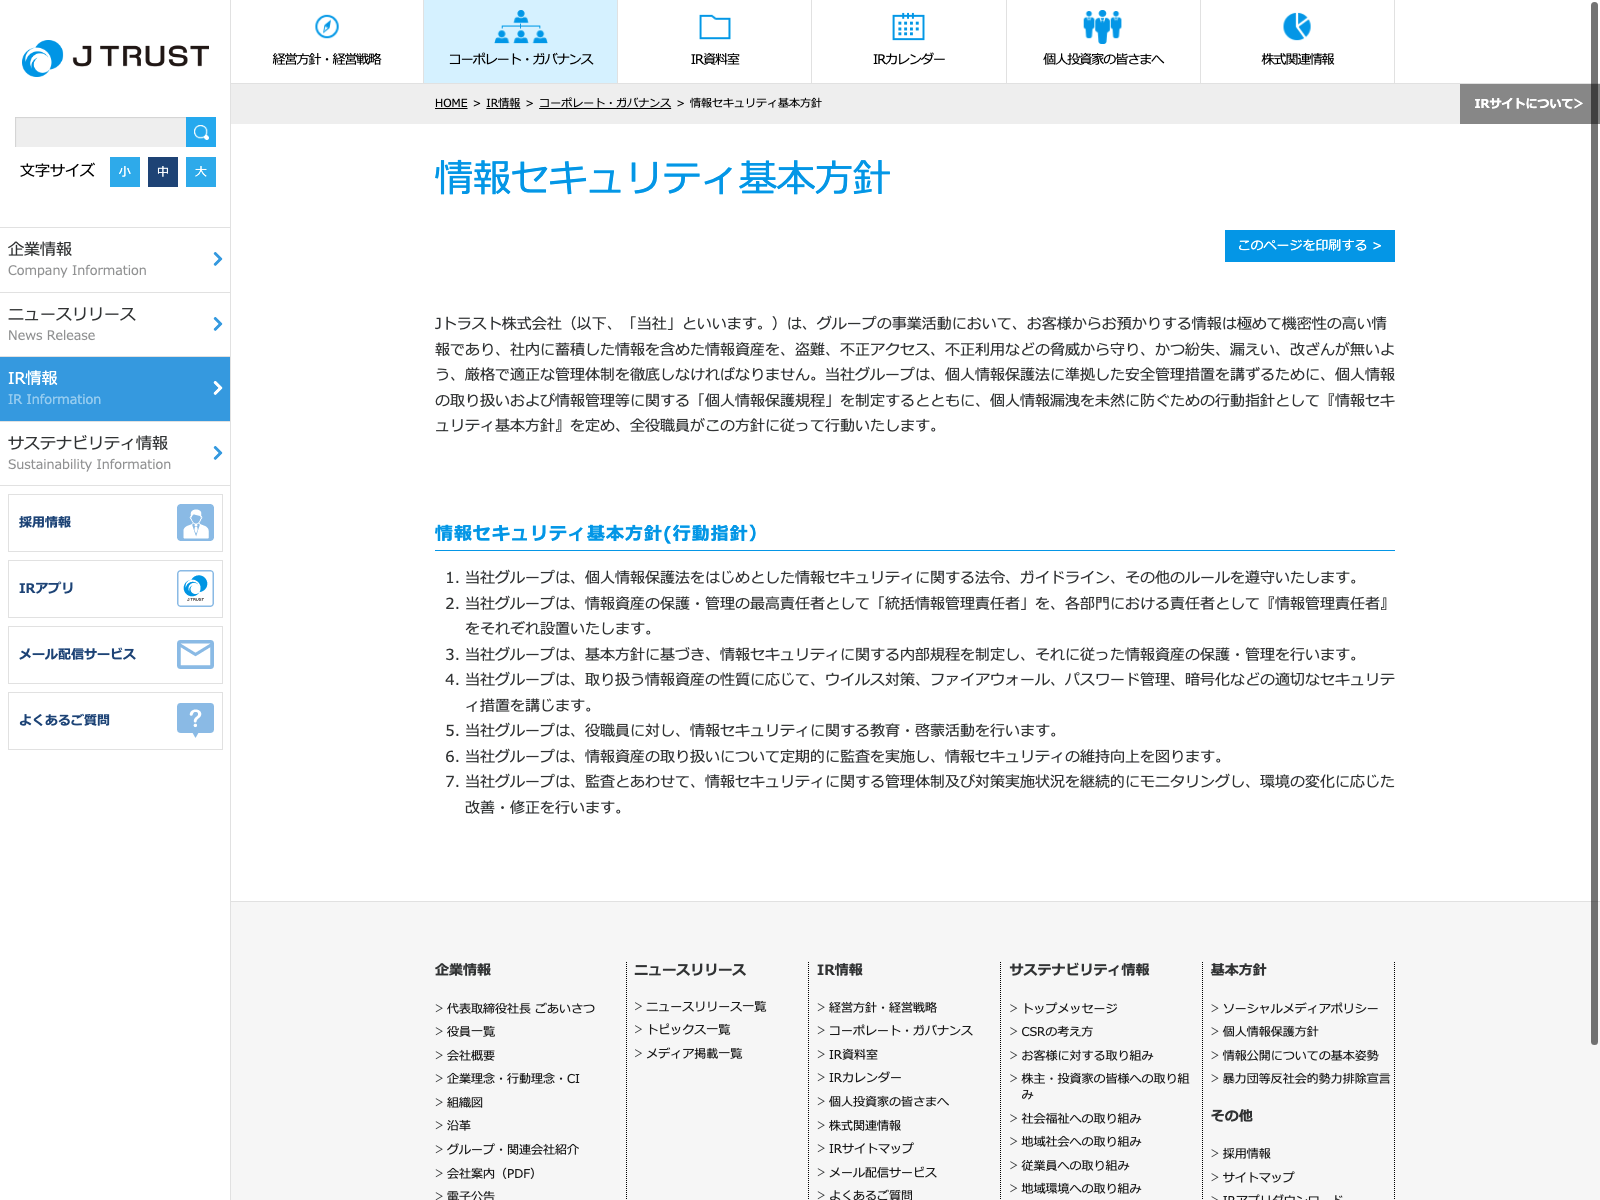Set text size to small (小)
Screen dimensions: 1600x1200
click(x=125, y=172)
